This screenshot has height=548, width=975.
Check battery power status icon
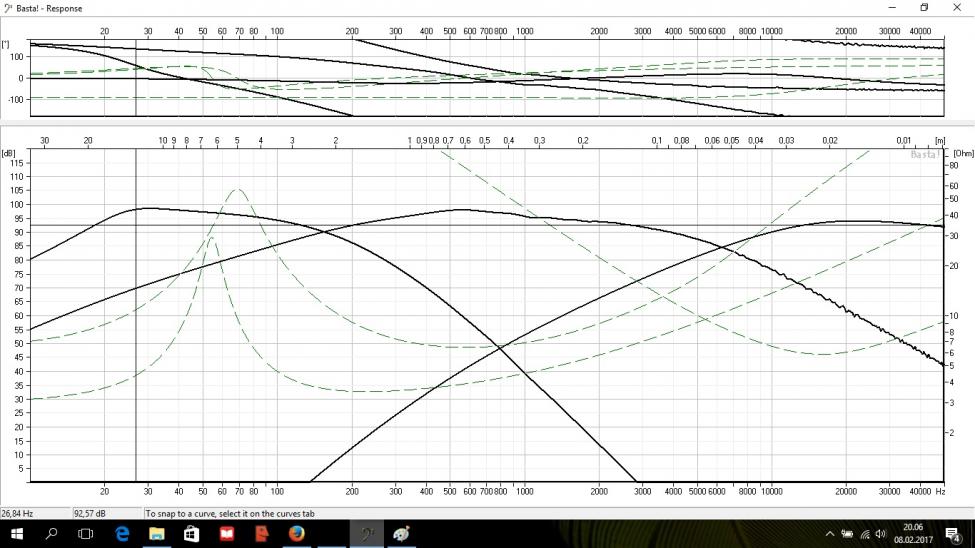pyautogui.click(x=847, y=534)
